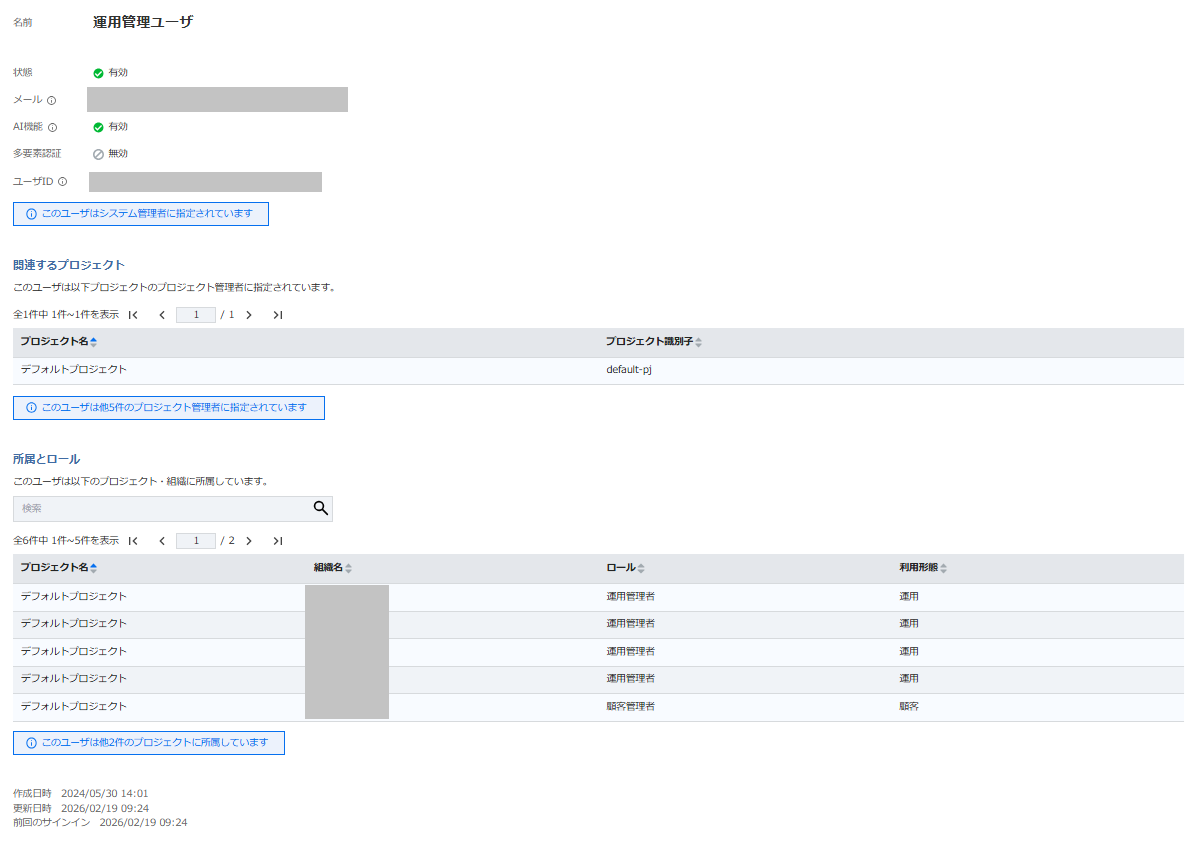The image size is (1199, 847).
Task: Sort 関連するプロジェクト table by プロジェクト名
Action: pyautogui.click(x=93, y=342)
